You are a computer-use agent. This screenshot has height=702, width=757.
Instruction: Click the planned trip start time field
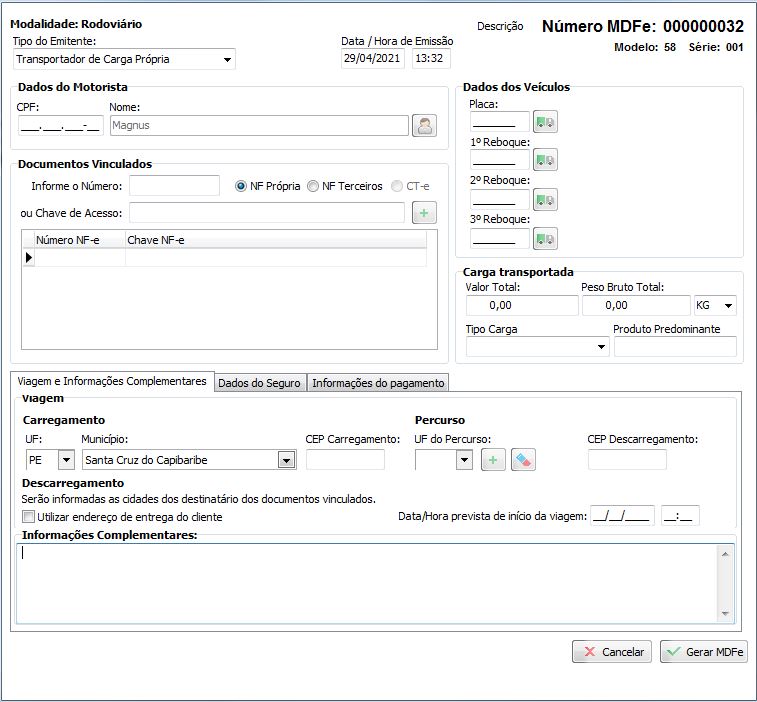click(x=680, y=516)
